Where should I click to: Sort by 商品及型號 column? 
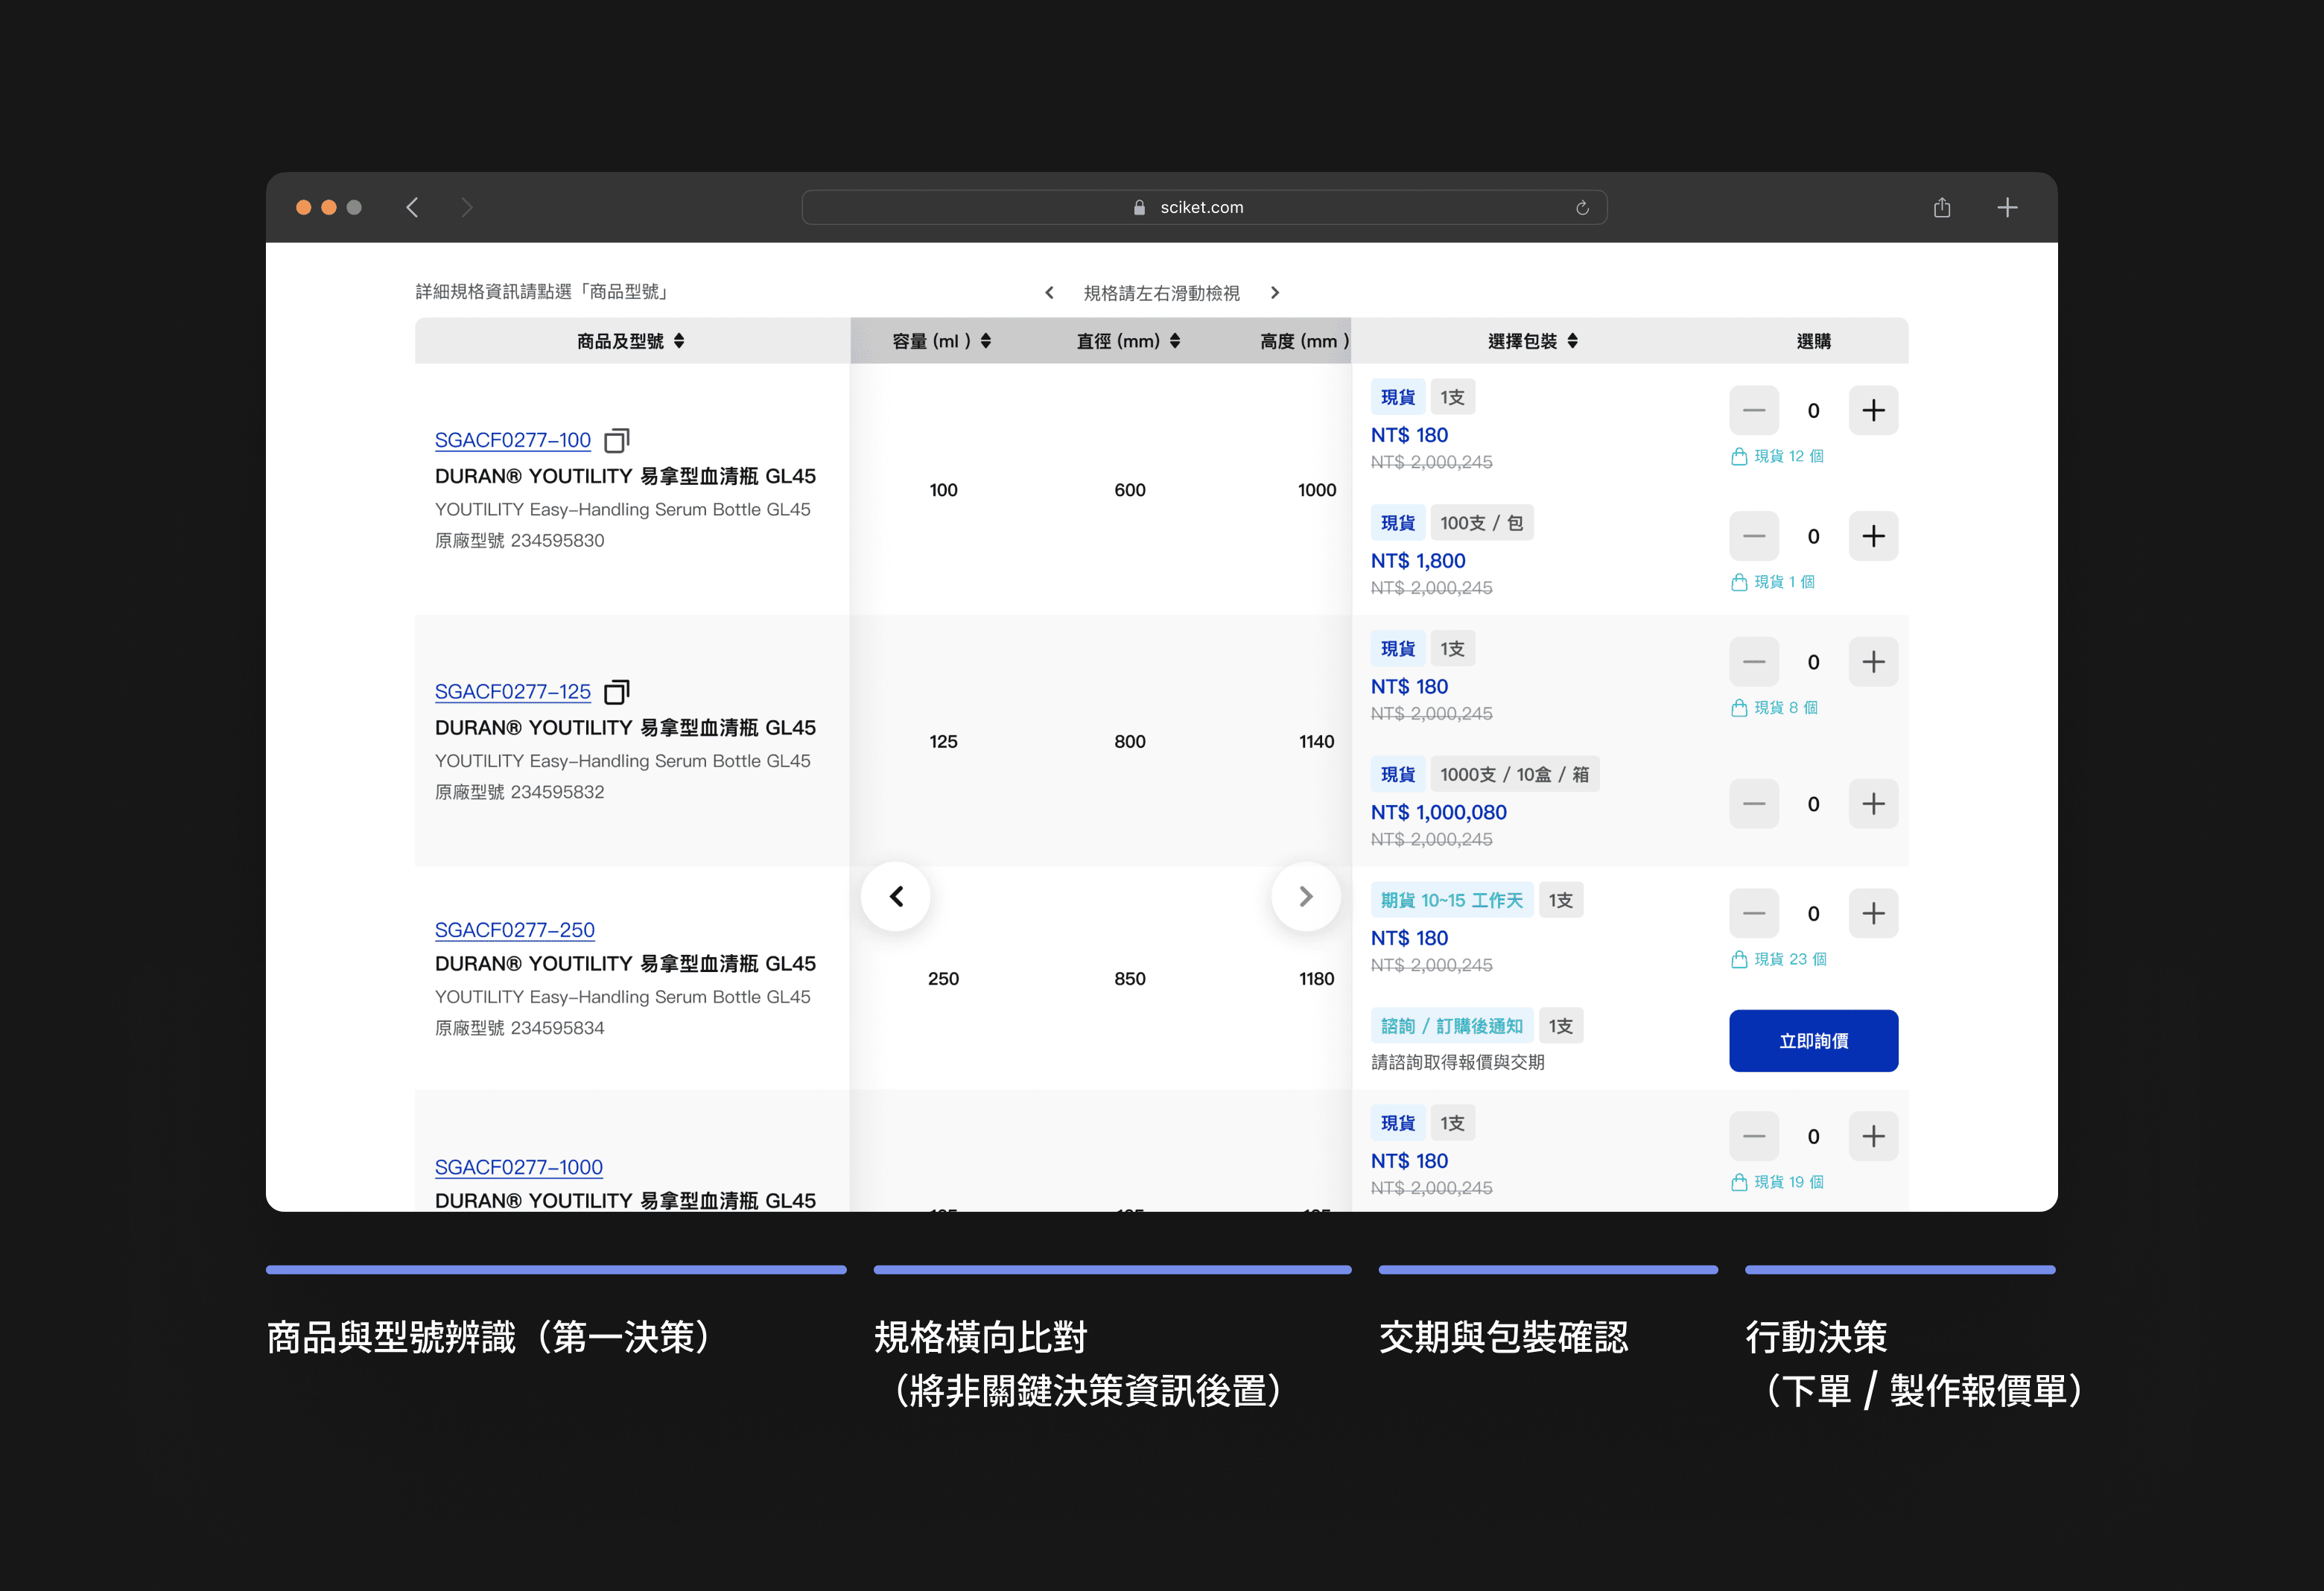[679, 341]
